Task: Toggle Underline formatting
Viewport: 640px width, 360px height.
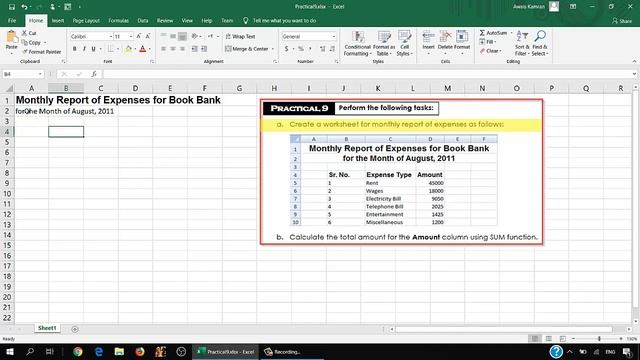Action: (93, 49)
